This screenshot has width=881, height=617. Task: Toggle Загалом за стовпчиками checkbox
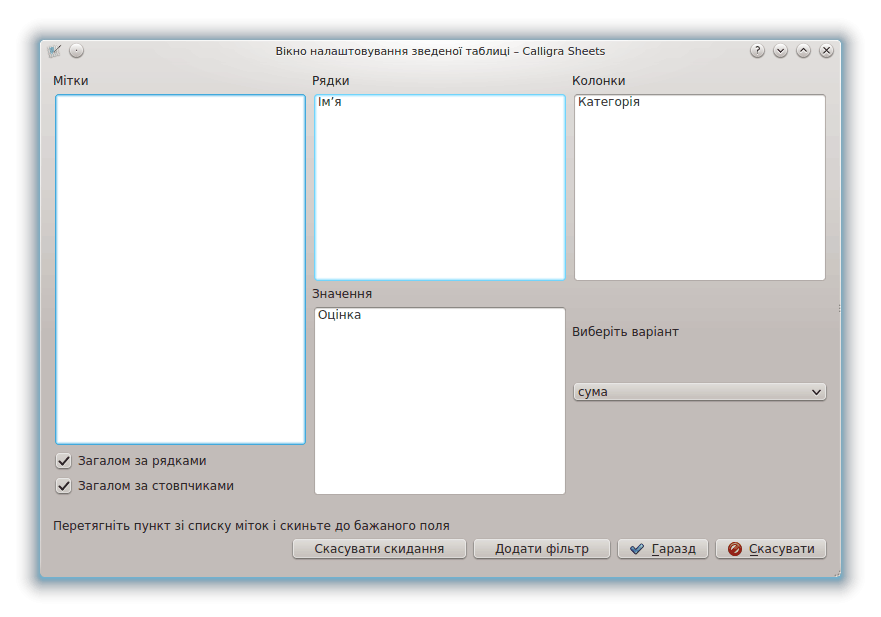coord(65,486)
